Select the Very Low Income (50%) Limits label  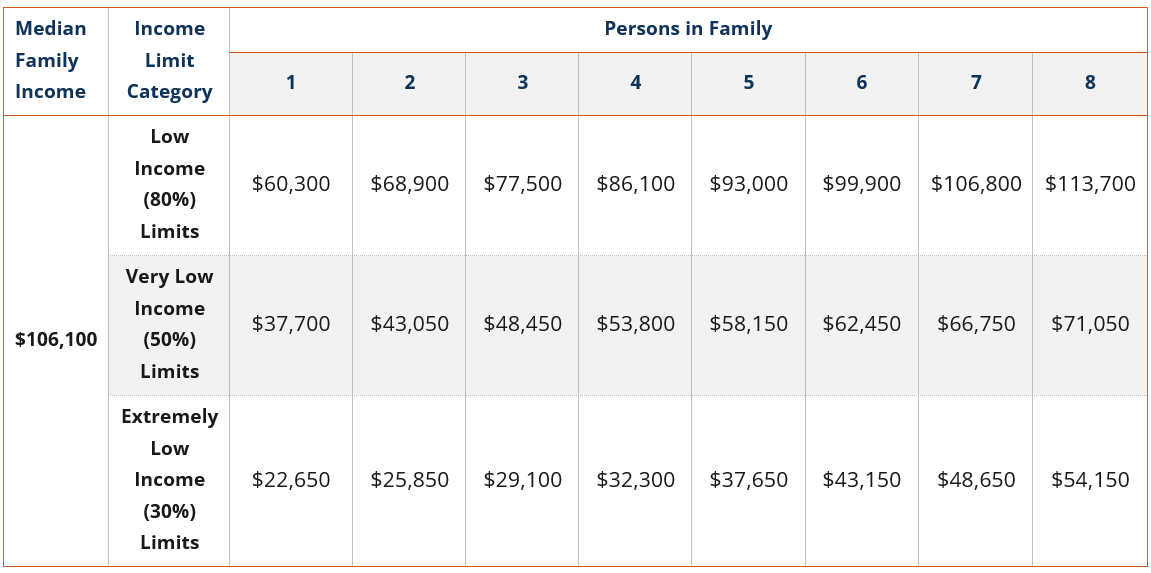[x=169, y=324]
